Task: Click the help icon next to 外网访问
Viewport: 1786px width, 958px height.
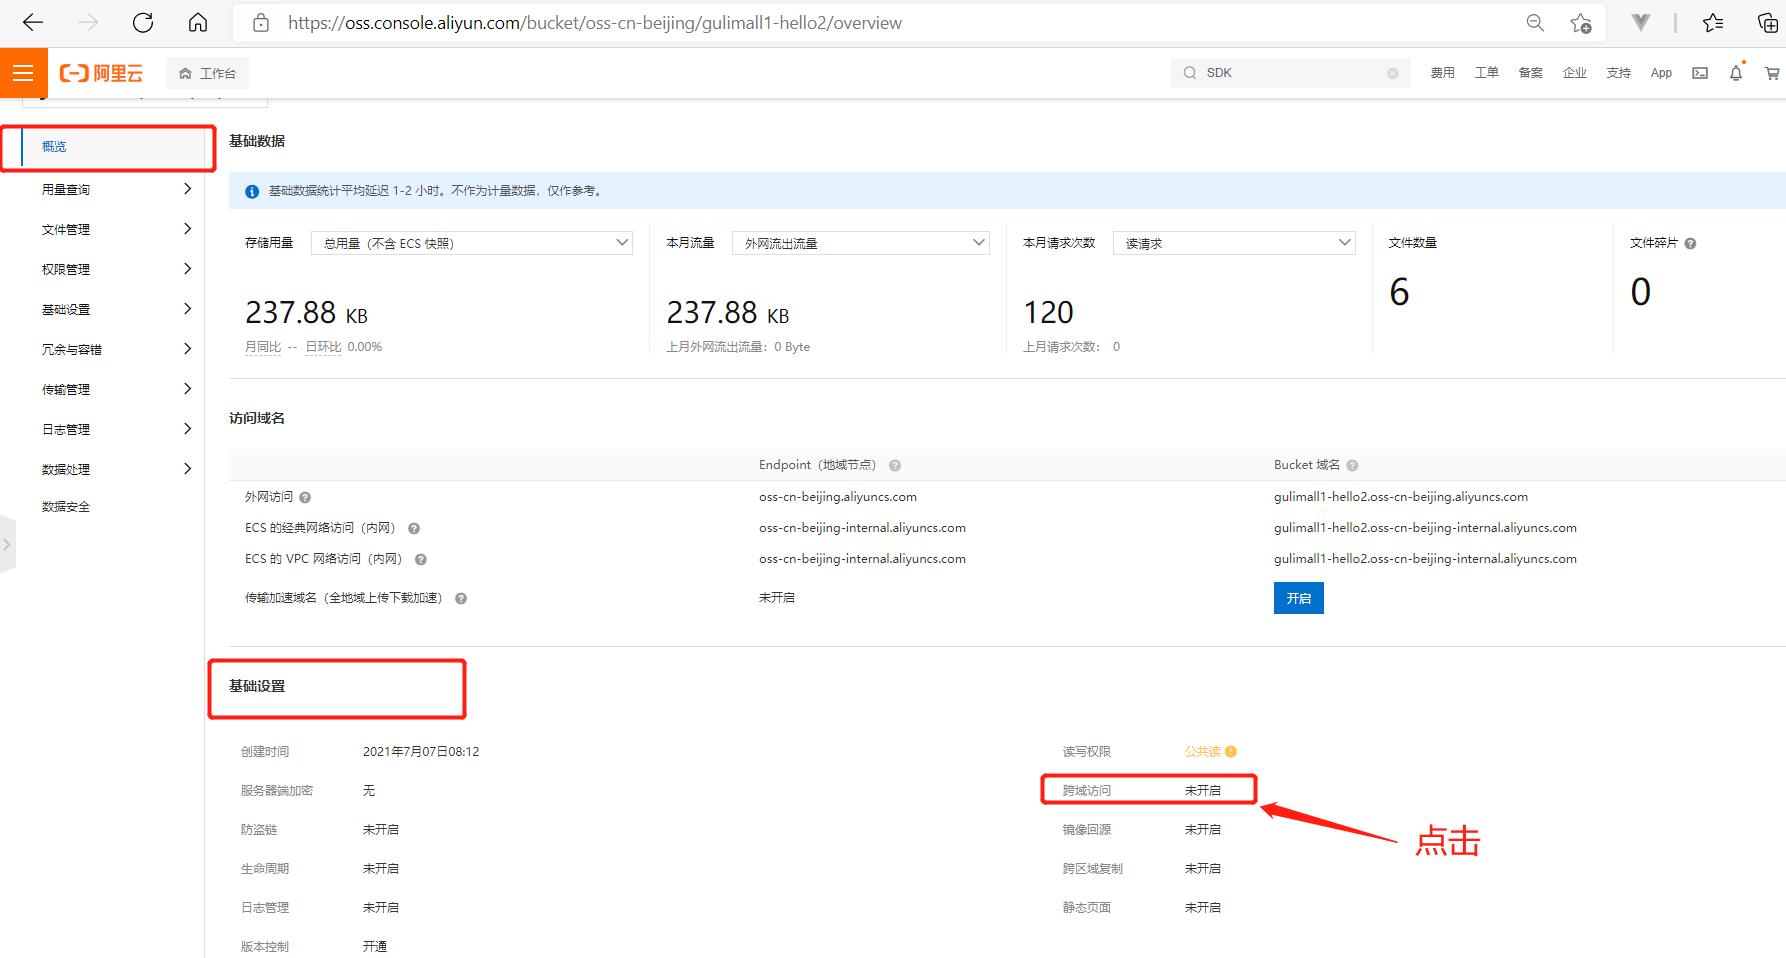Action: tap(305, 497)
